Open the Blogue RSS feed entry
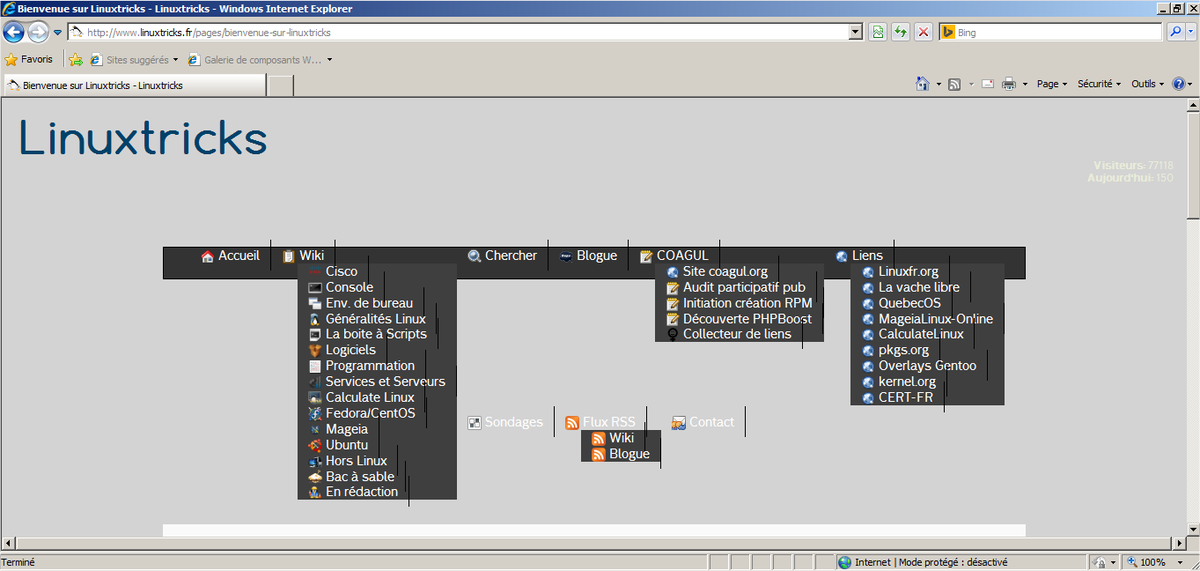This screenshot has height=571, width=1200. click(620, 454)
